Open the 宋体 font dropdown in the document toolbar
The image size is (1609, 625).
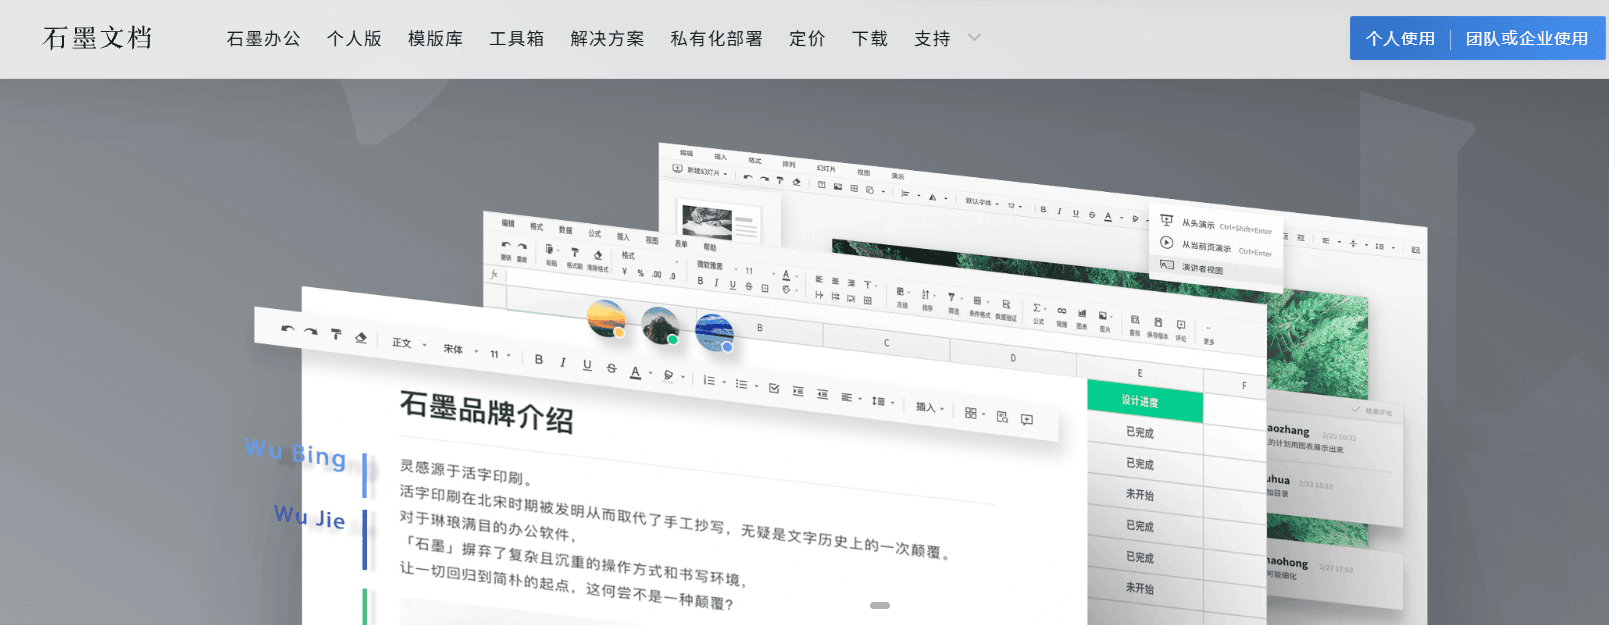pos(461,350)
